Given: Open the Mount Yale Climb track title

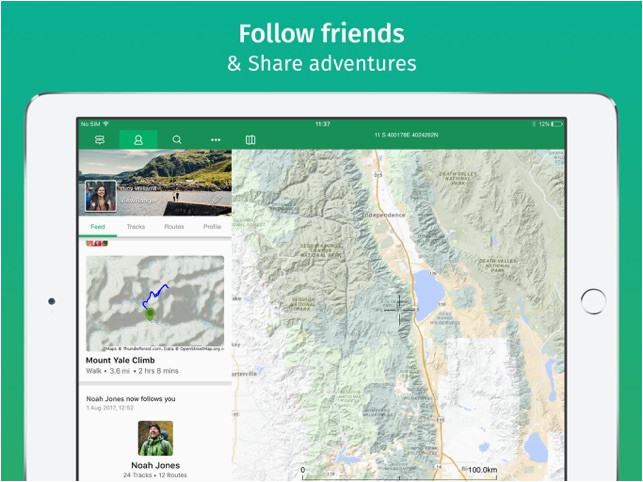Looking at the screenshot, I should [x=120, y=360].
